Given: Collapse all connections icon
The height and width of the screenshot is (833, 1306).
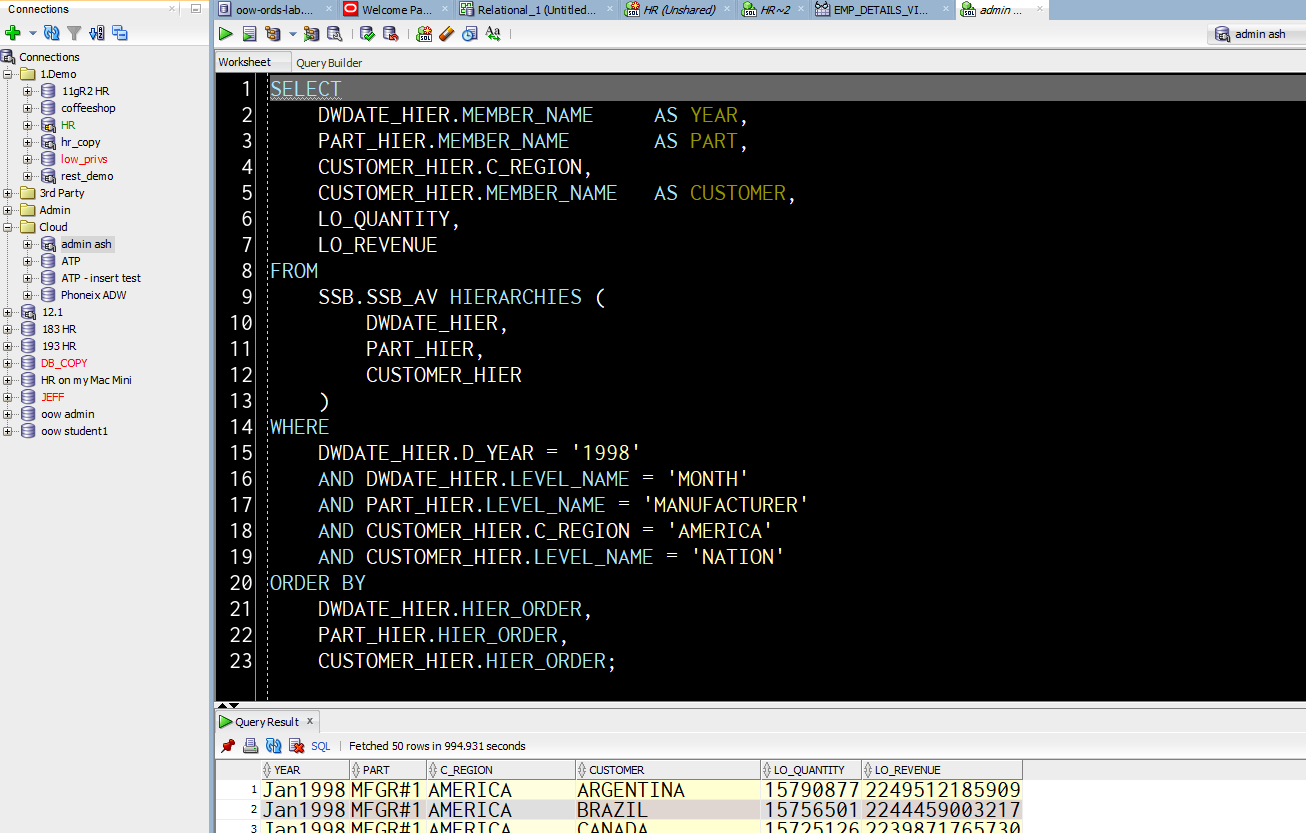Looking at the screenshot, I should tap(120, 33).
